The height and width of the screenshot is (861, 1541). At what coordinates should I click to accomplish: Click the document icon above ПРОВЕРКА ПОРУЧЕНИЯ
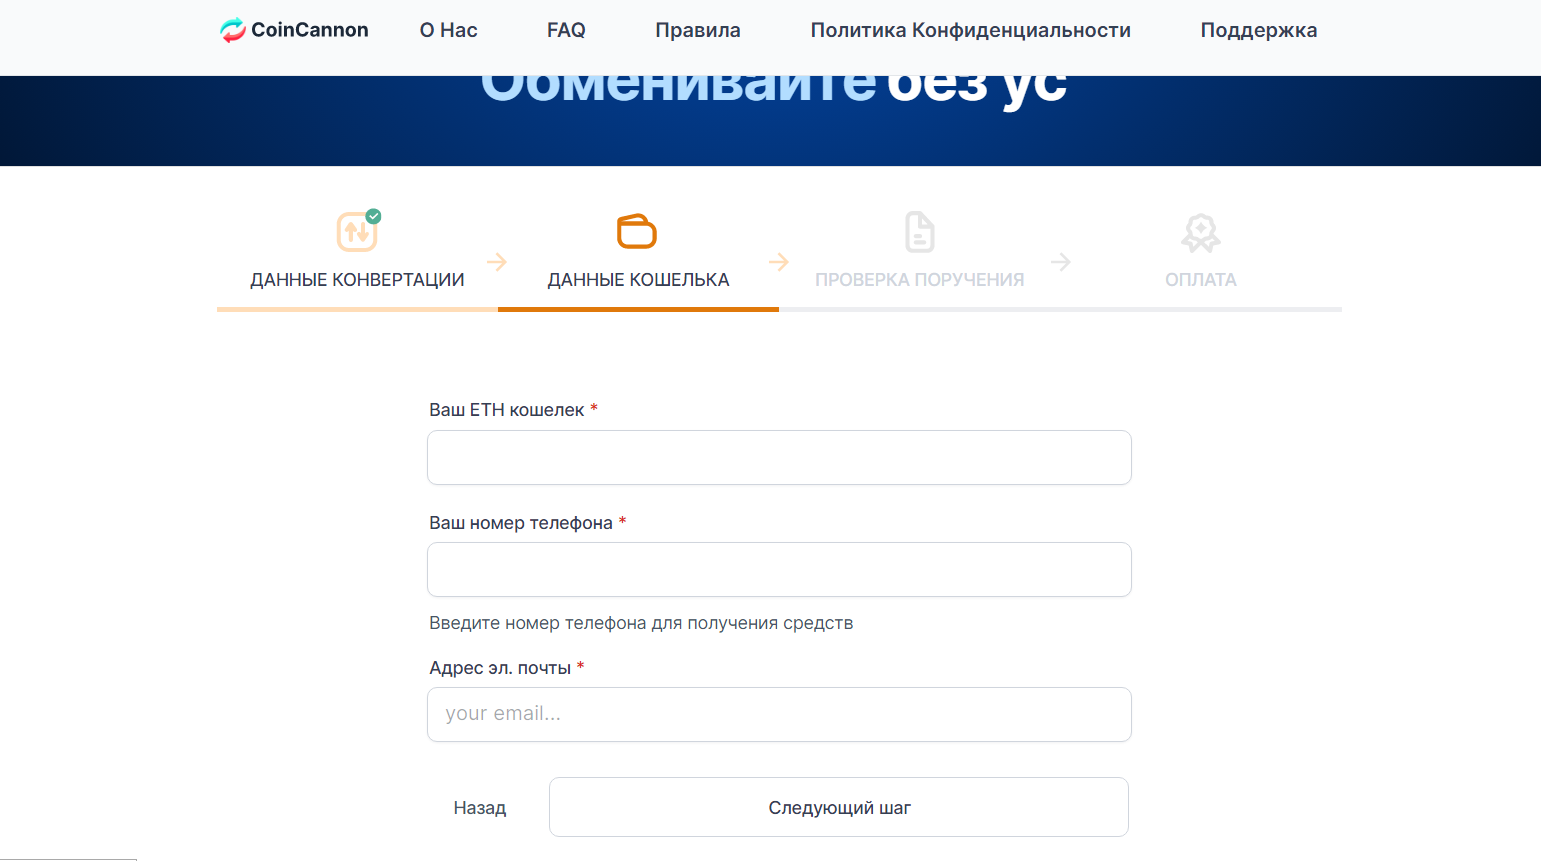[x=919, y=232]
